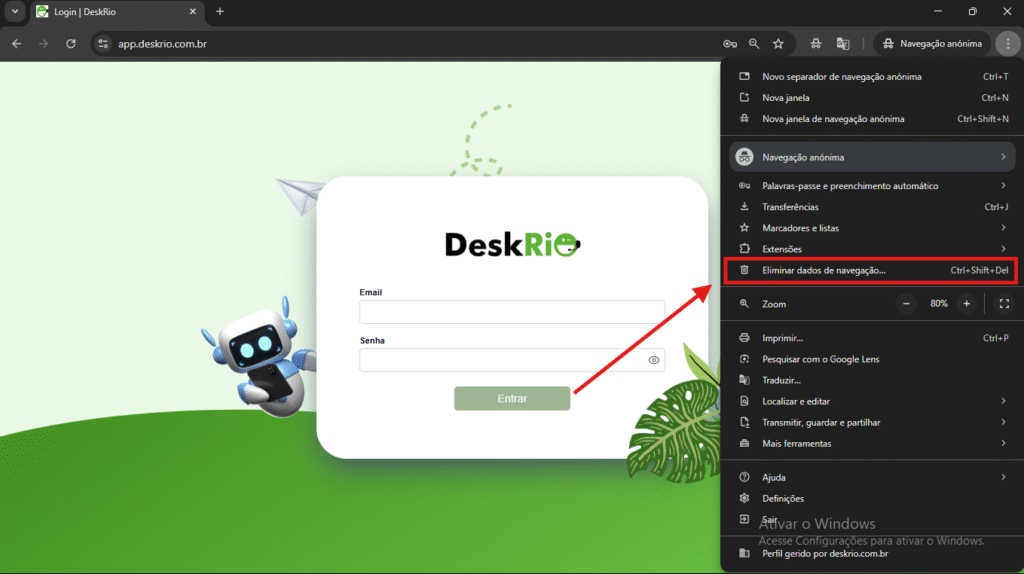
Task: Choose Nova janela from the menu
Action: click(x=872, y=97)
